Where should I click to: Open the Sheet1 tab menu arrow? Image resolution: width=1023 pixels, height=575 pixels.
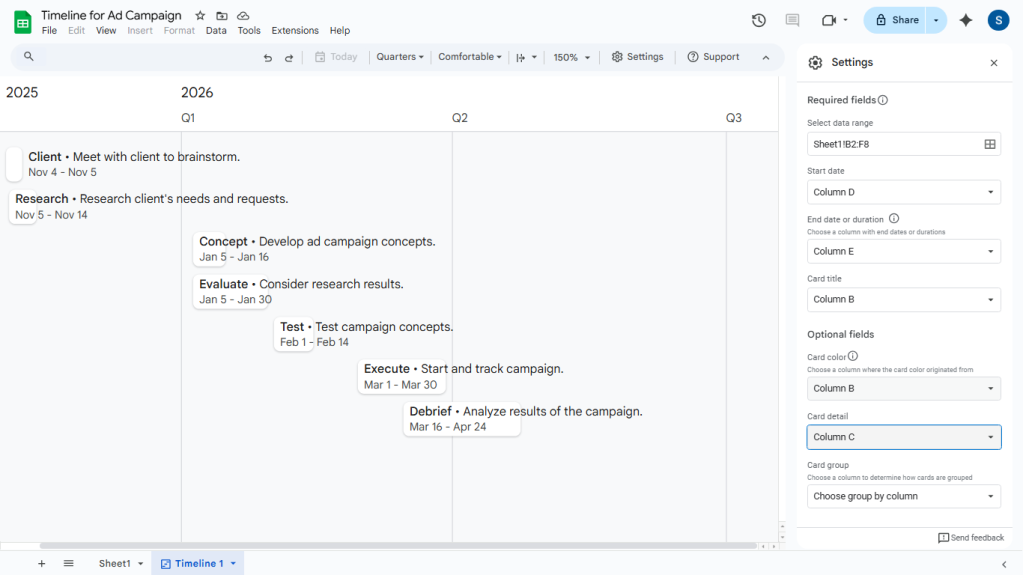pyautogui.click(x=140, y=564)
